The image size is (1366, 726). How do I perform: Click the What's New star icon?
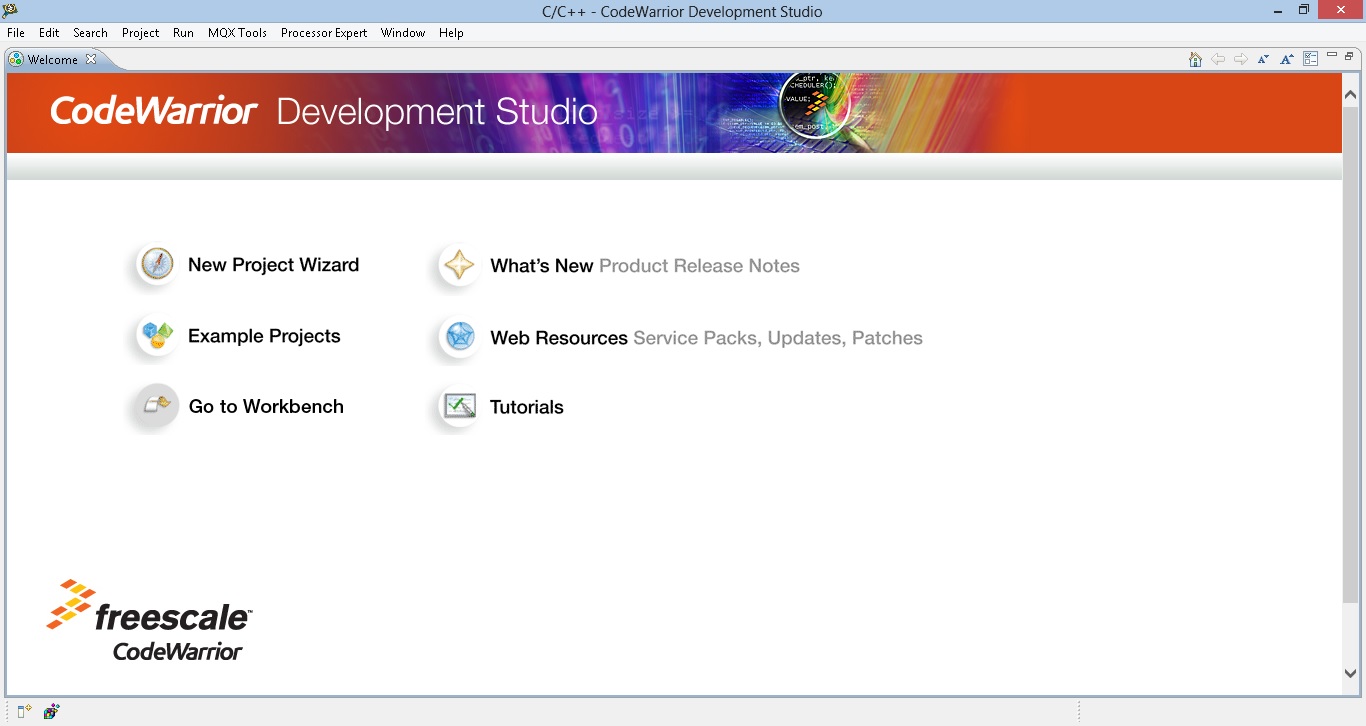click(459, 266)
